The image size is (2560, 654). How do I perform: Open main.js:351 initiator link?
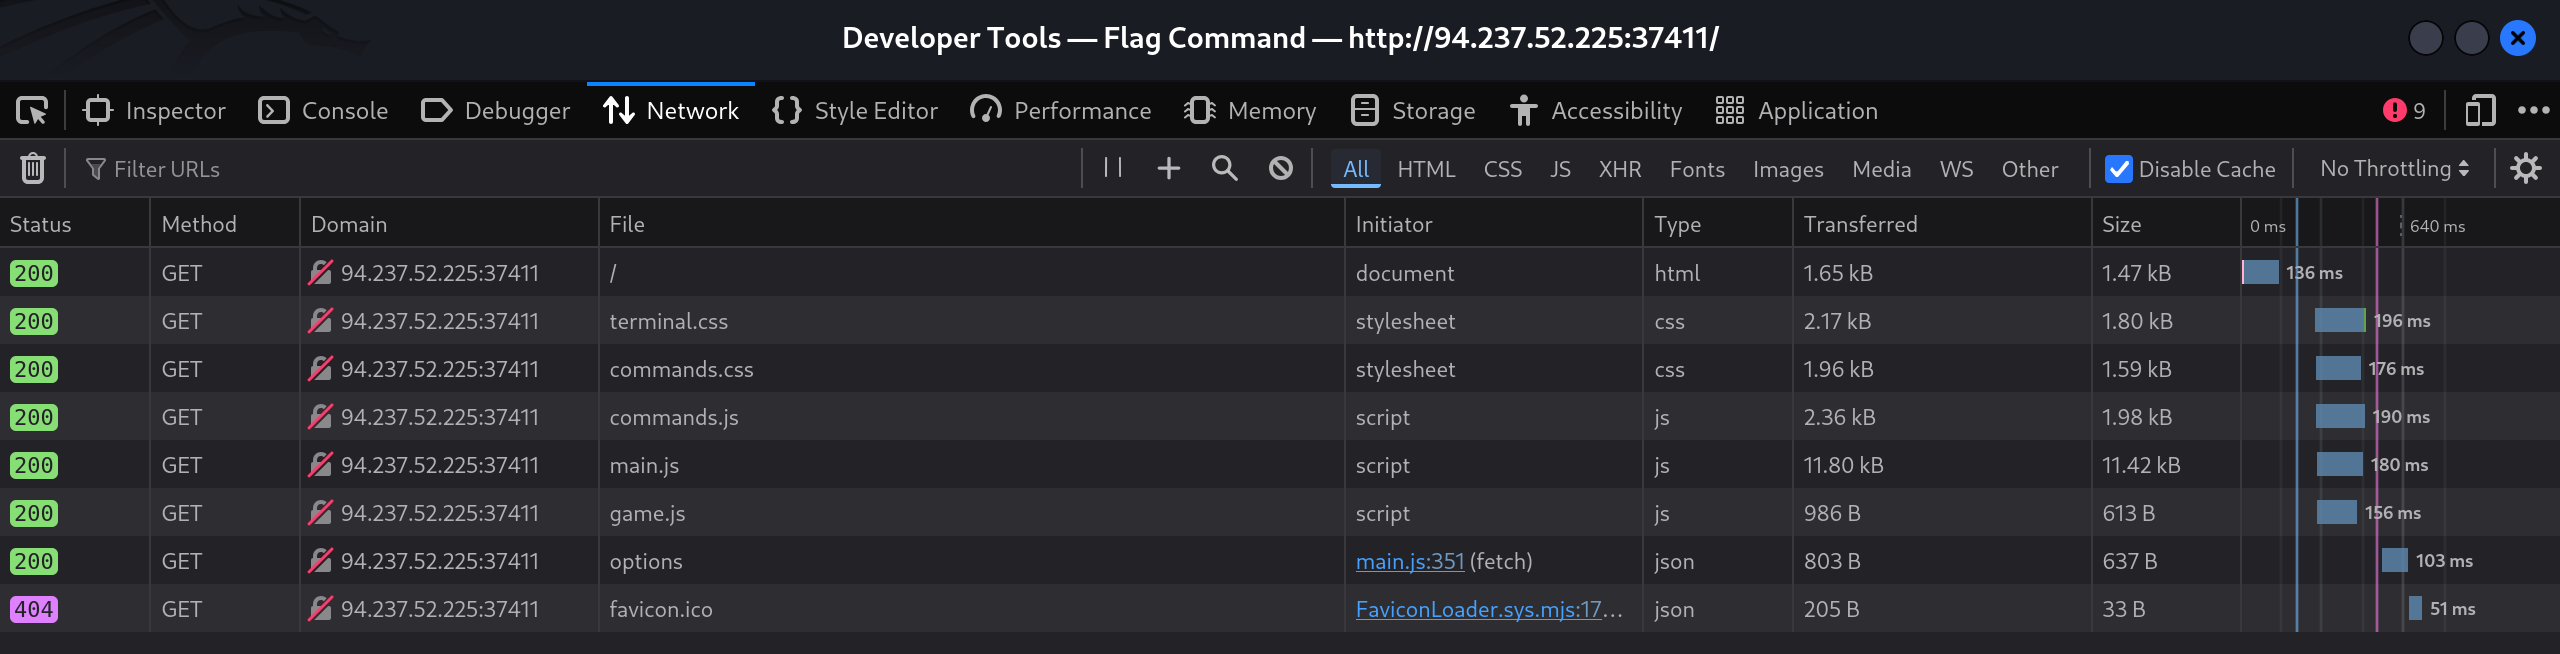pos(1410,561)
